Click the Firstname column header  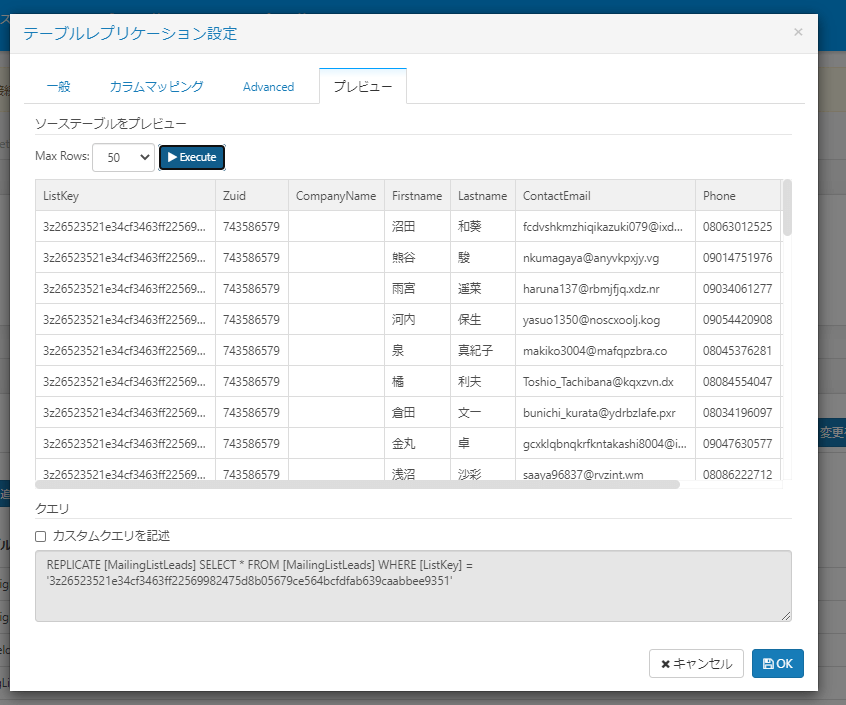tap(417, 196)
